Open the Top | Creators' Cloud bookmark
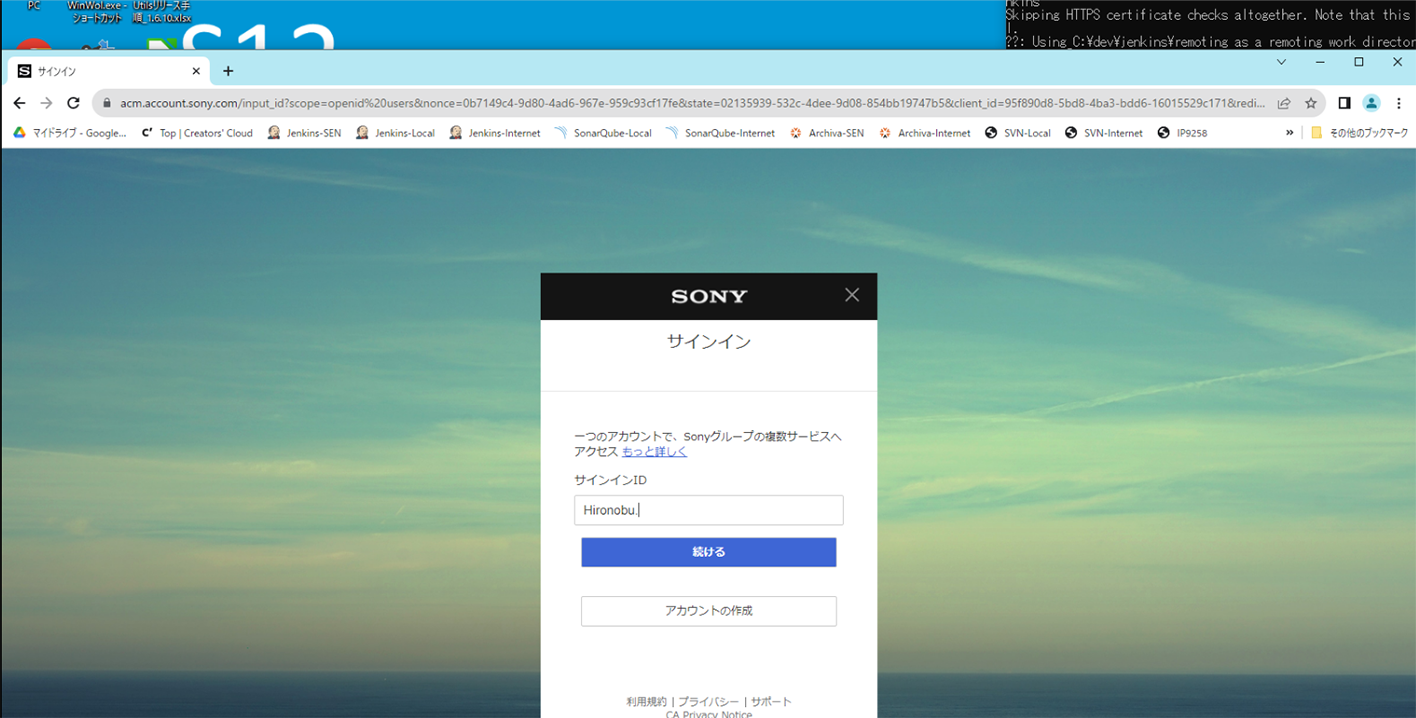This screenshot has width=1416, height=718. (x=198, y=133)
